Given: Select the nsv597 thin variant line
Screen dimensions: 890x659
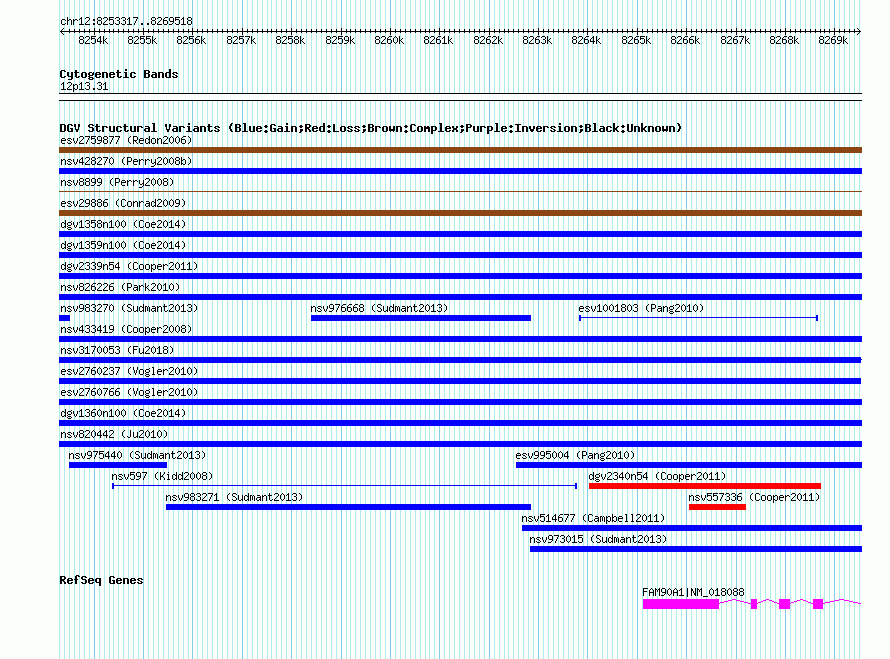Looking at the screenshot, I should click(344, 486).
